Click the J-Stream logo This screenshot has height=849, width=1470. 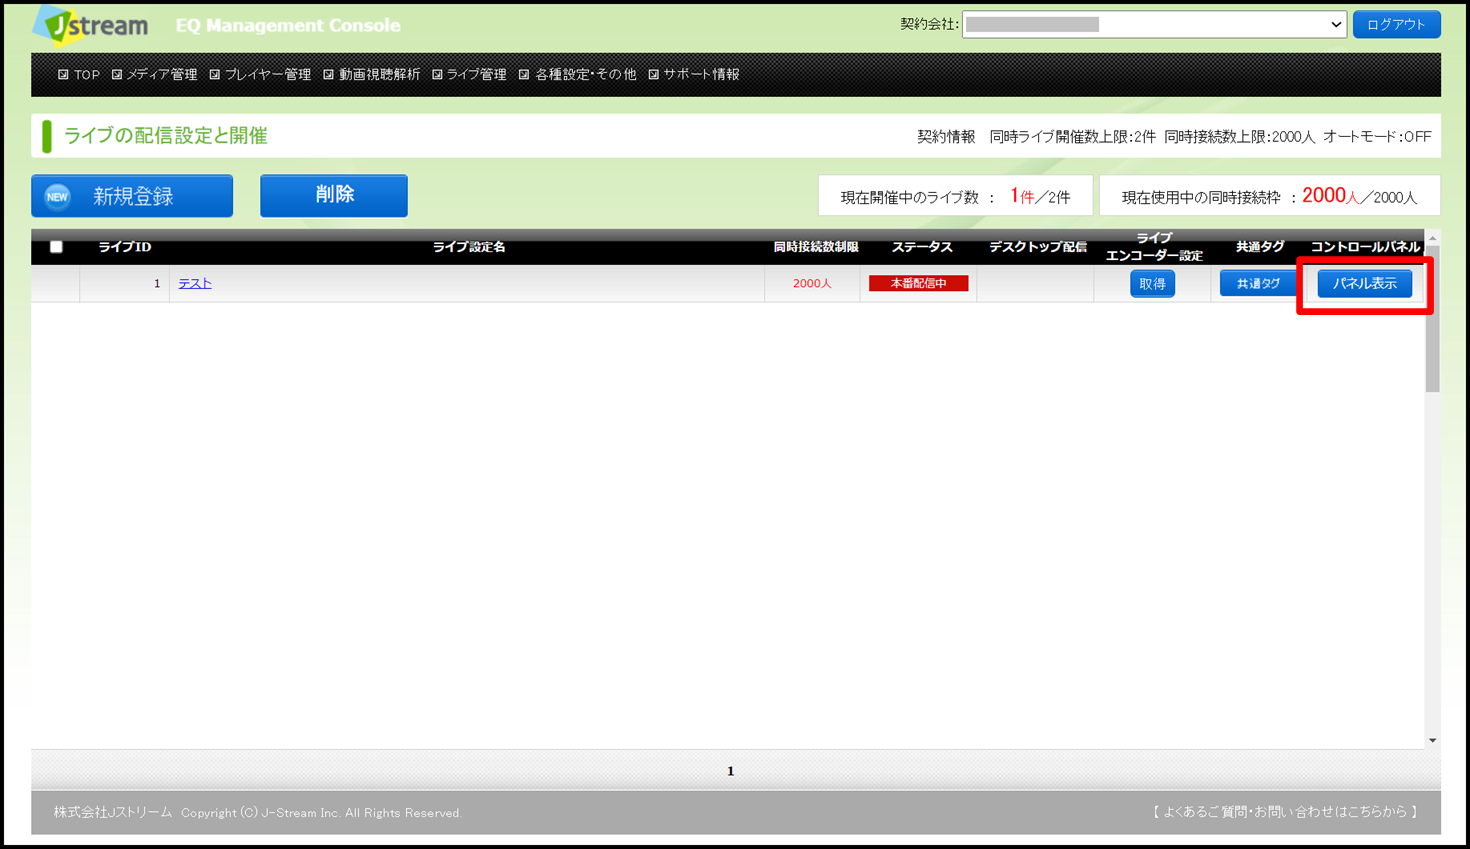pos(91,25)
